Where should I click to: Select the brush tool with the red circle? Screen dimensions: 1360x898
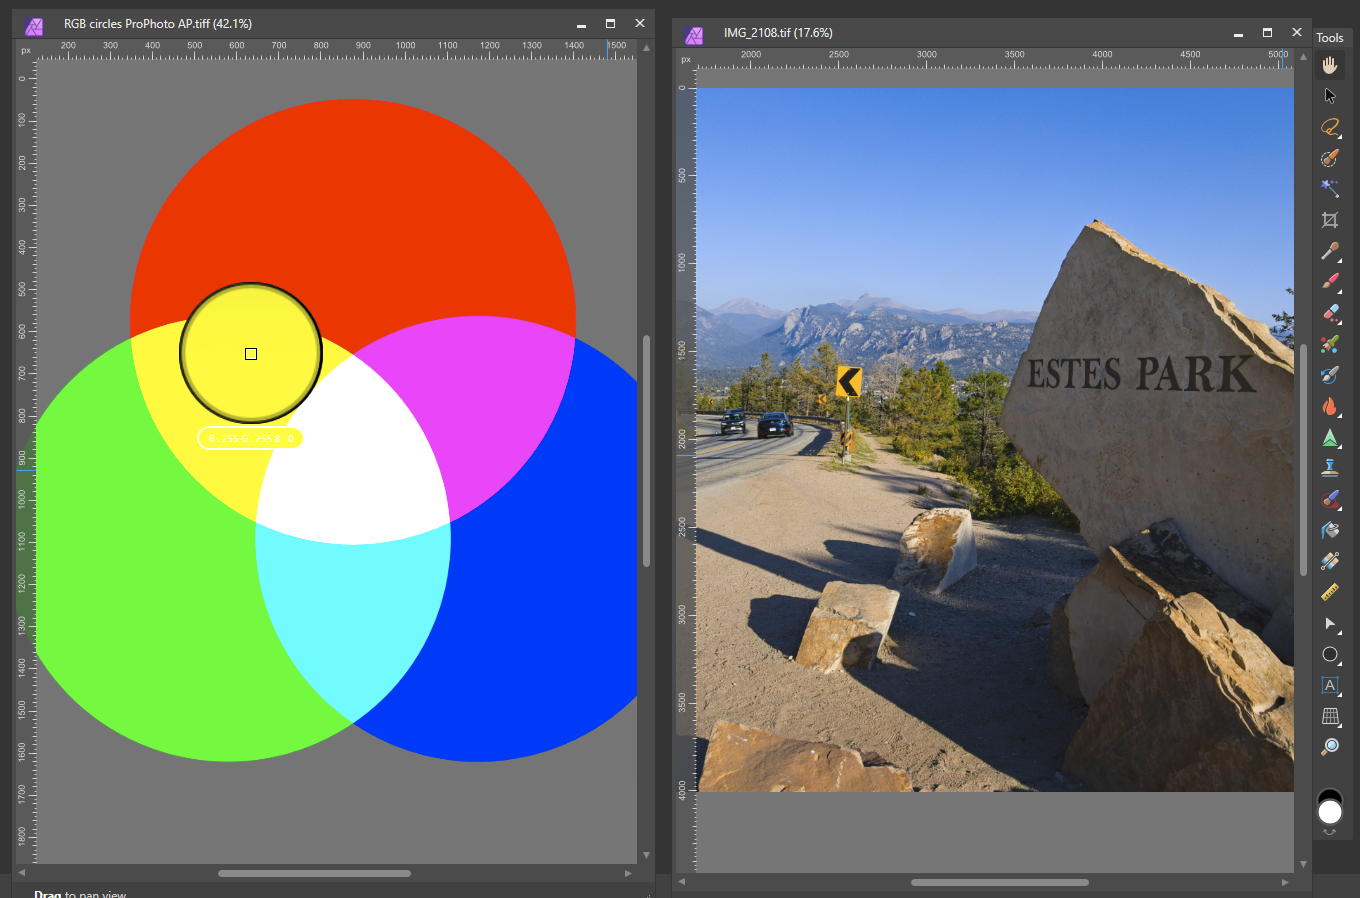tap(1330, 499)
